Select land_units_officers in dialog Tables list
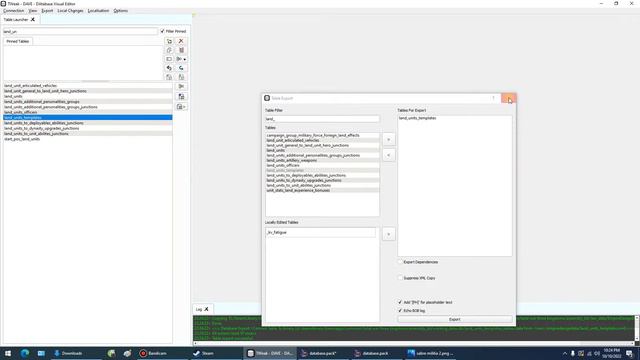This screenshot has width=640, height=360. click(x=322, y=165)
